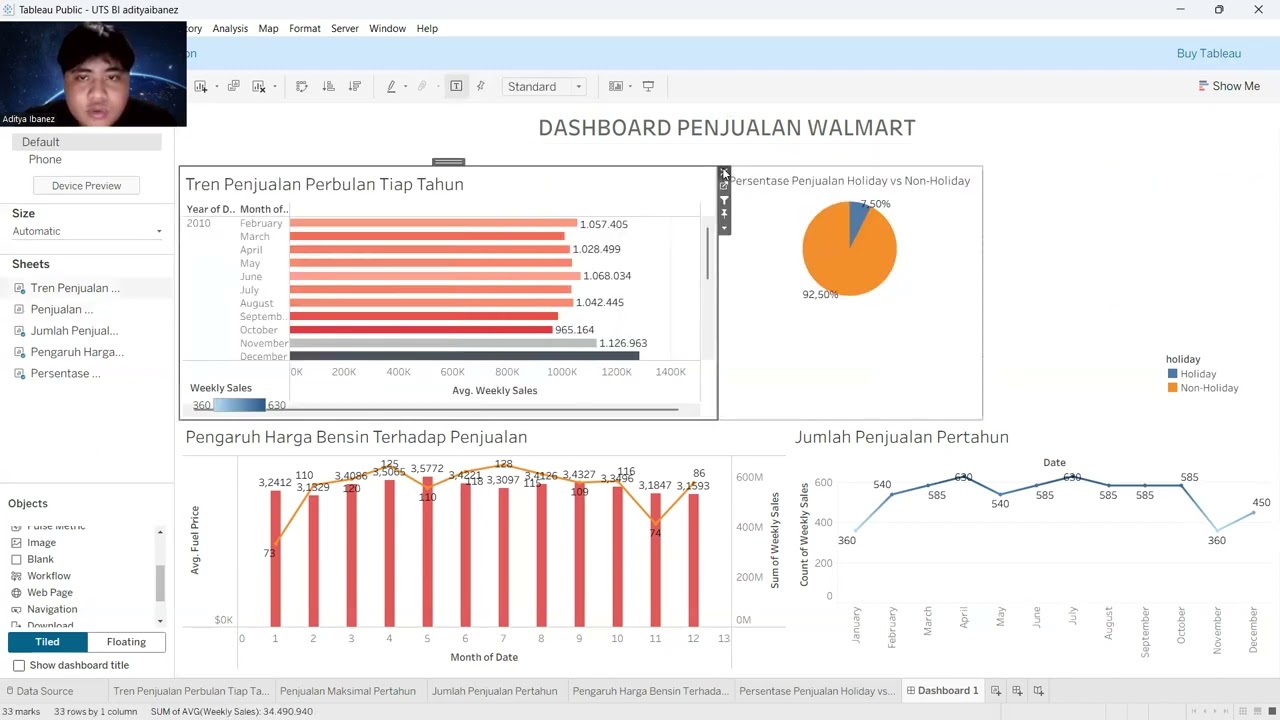Viewport: 1280px width, 720px height.
Task: Click the Buy Tableau link
Action: coord(1208,54)
